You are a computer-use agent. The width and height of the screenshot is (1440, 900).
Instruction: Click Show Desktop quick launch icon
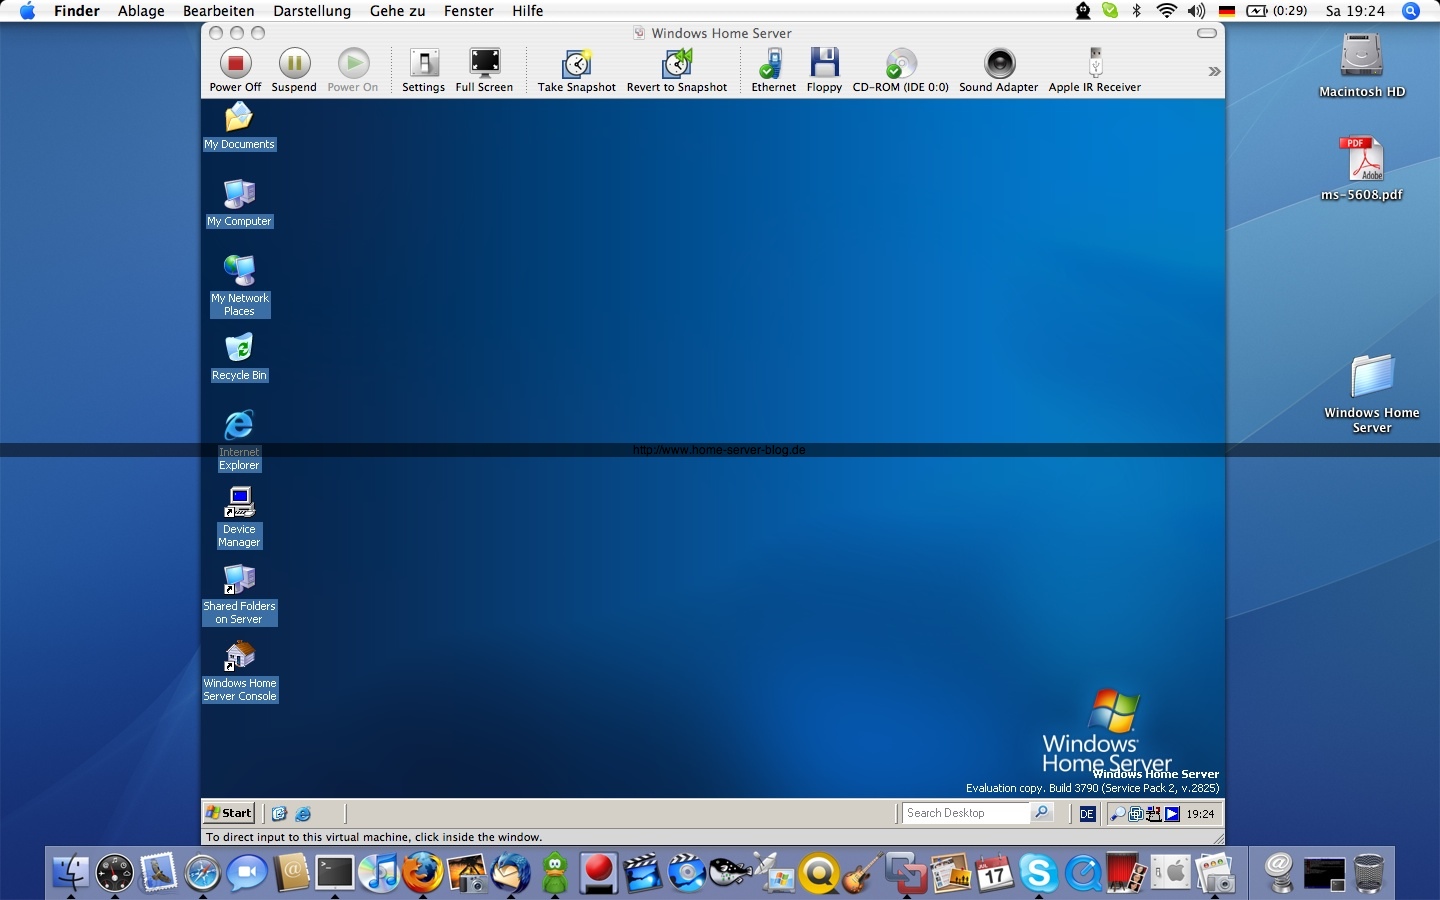click(x=280, y=814)
